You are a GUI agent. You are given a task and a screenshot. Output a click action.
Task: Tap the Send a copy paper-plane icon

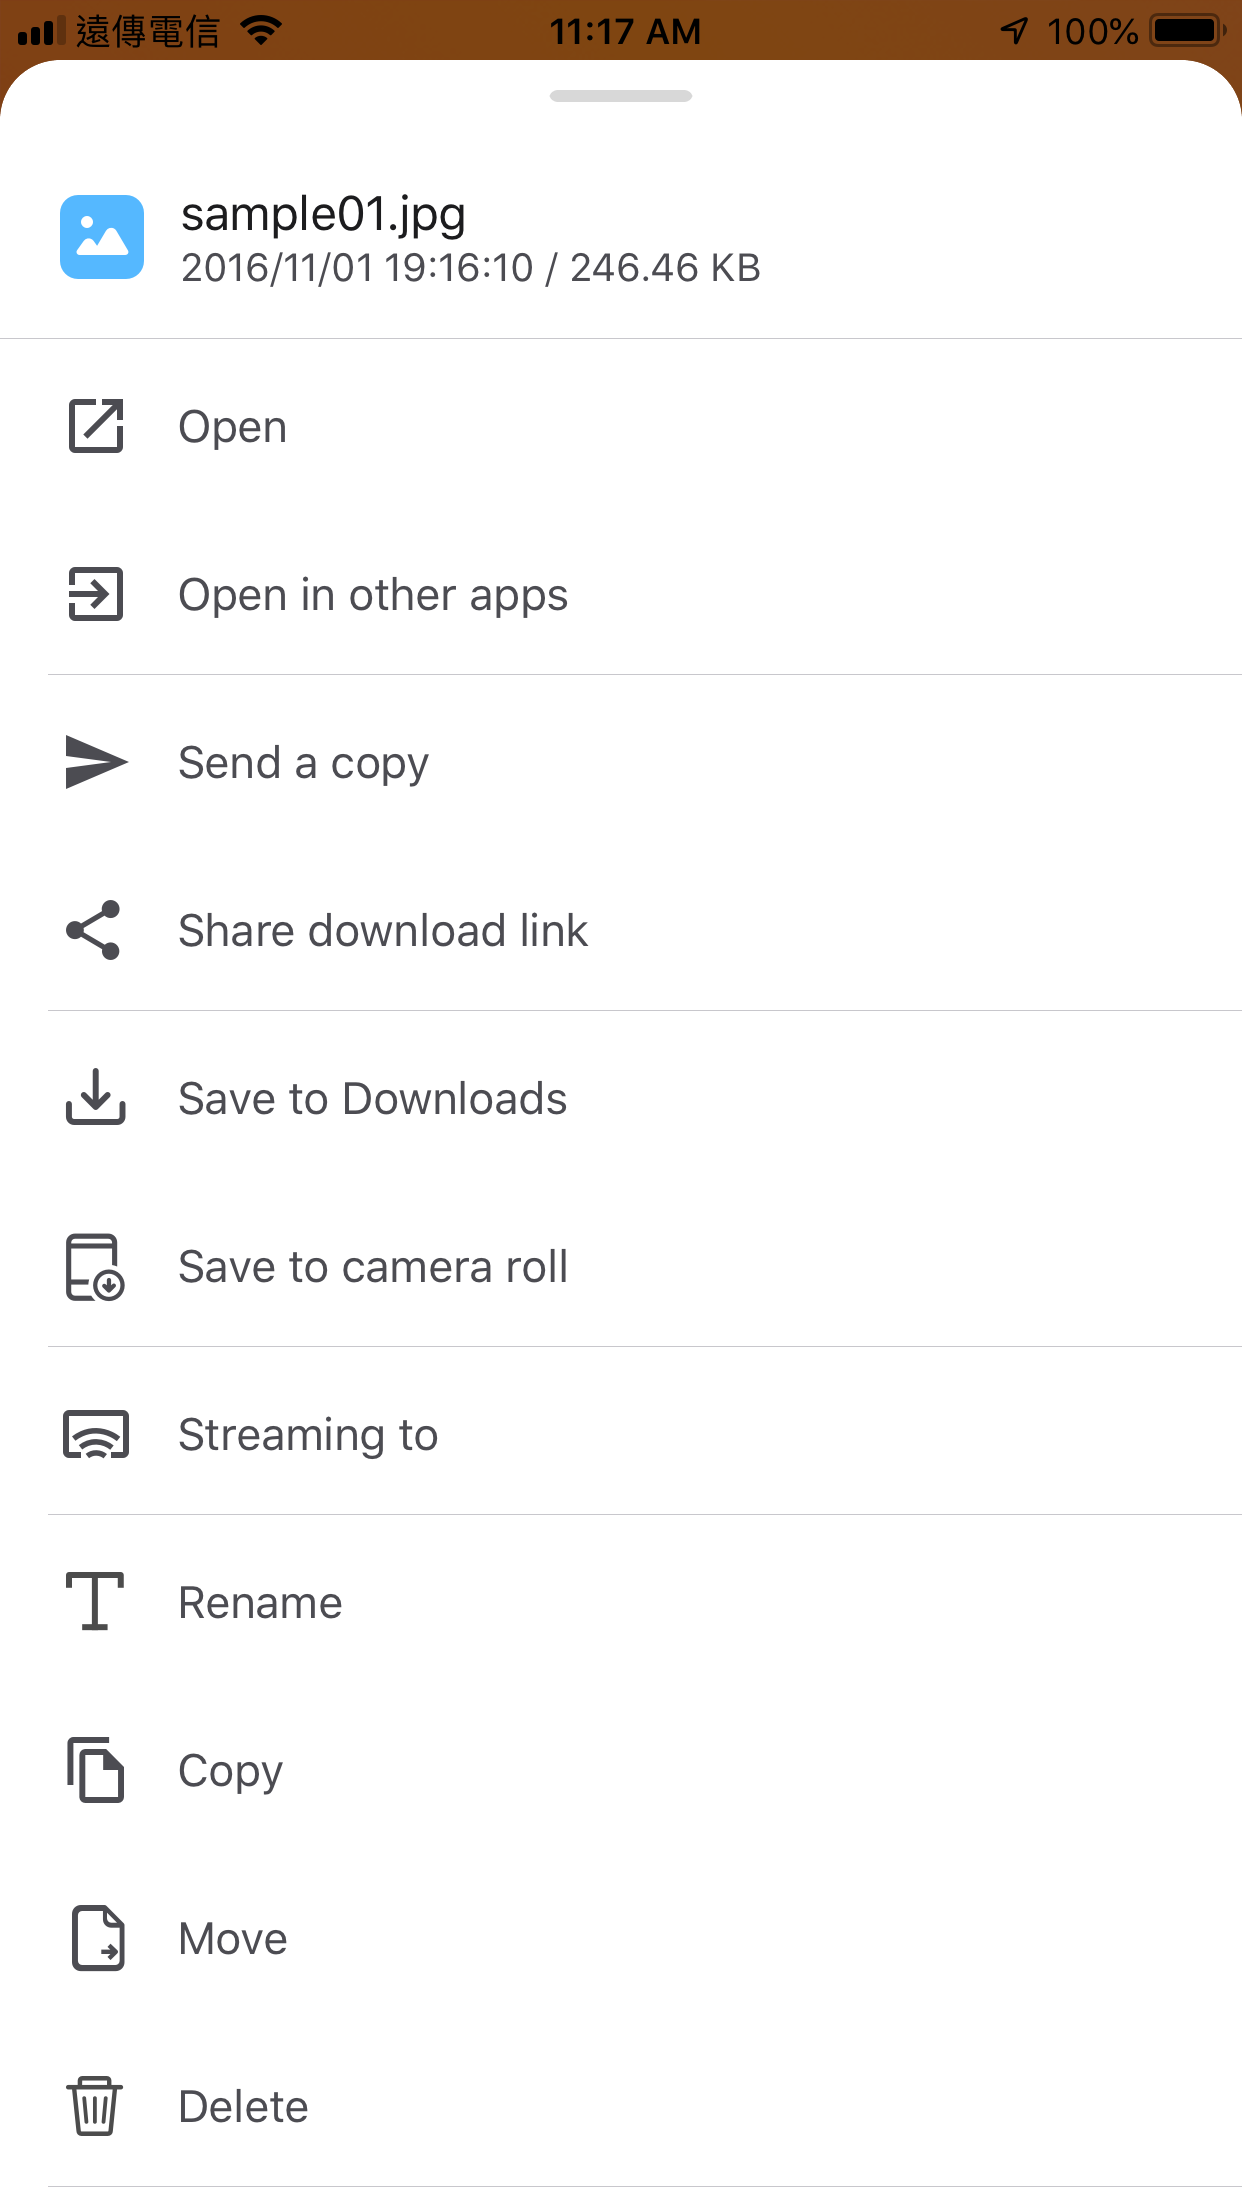coord(96,762)
